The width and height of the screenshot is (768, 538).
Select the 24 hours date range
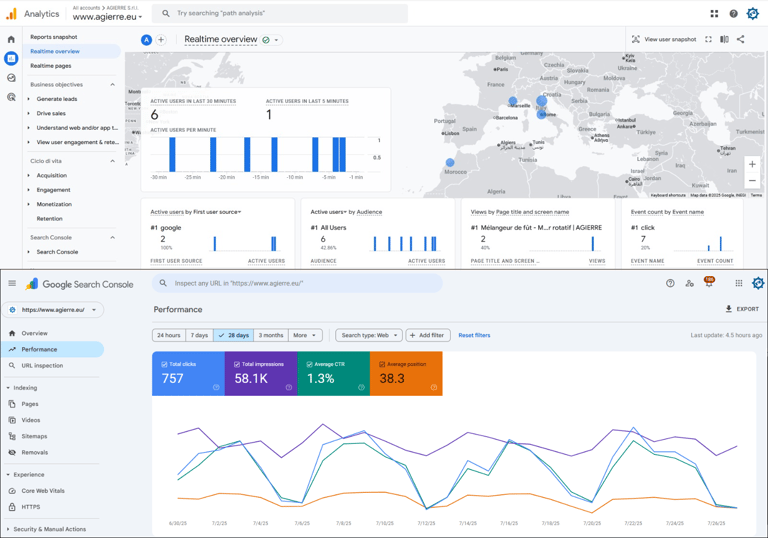pos(168,335)
